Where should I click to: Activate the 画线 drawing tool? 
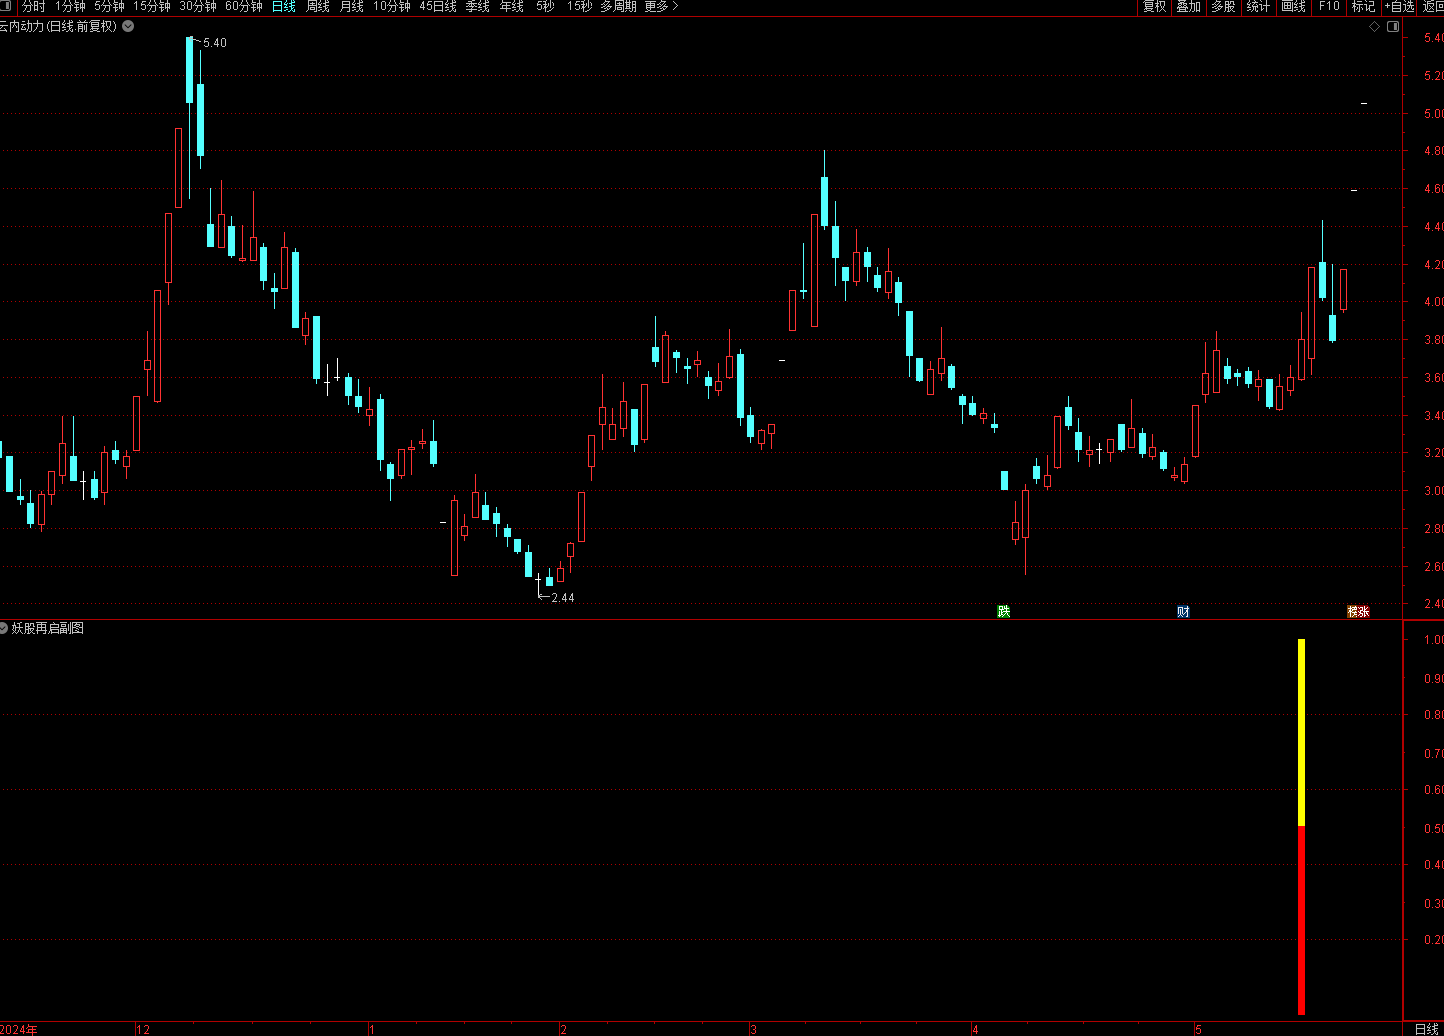[1293, 7]
